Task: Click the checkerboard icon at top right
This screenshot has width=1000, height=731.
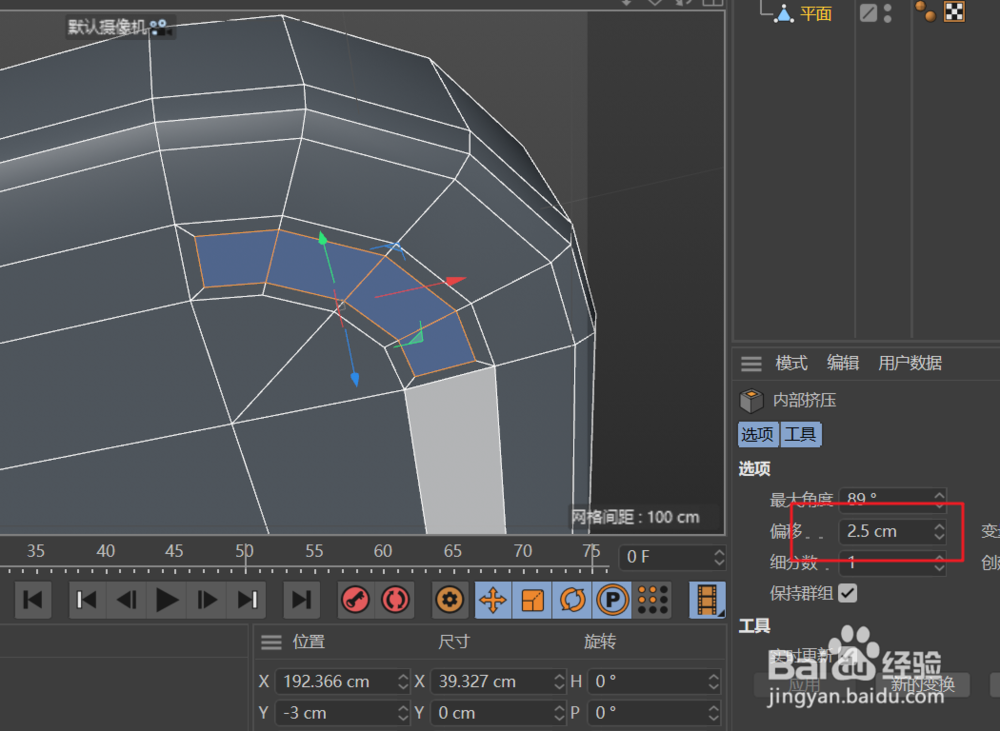Action: (x=953, y=13)
